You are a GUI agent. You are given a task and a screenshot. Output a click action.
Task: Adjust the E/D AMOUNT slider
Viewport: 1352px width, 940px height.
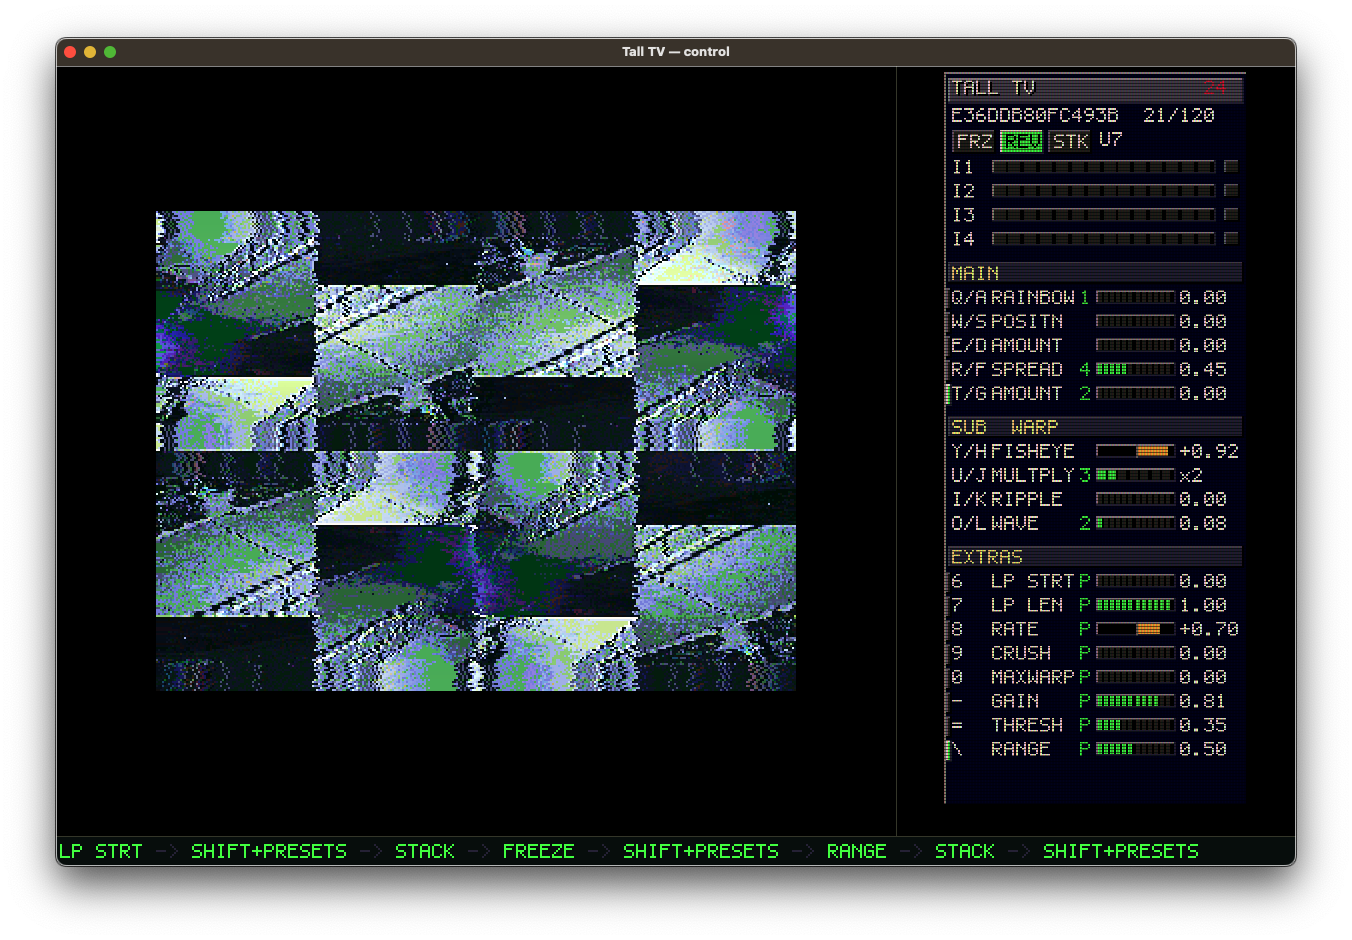coord(1135,345)
